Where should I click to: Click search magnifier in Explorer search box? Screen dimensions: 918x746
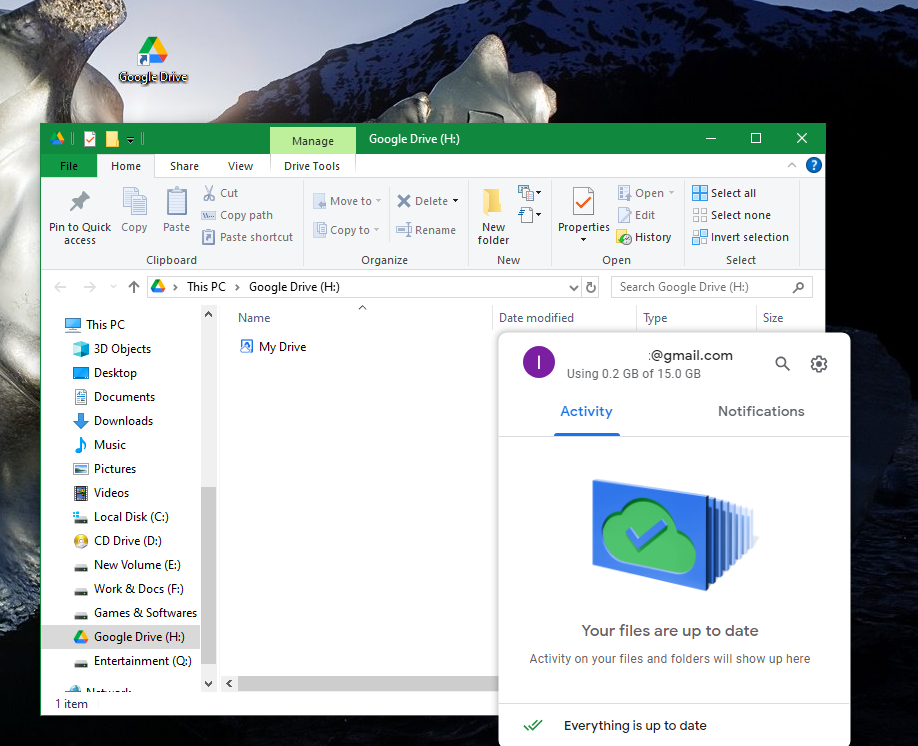(x=798, y=287)
